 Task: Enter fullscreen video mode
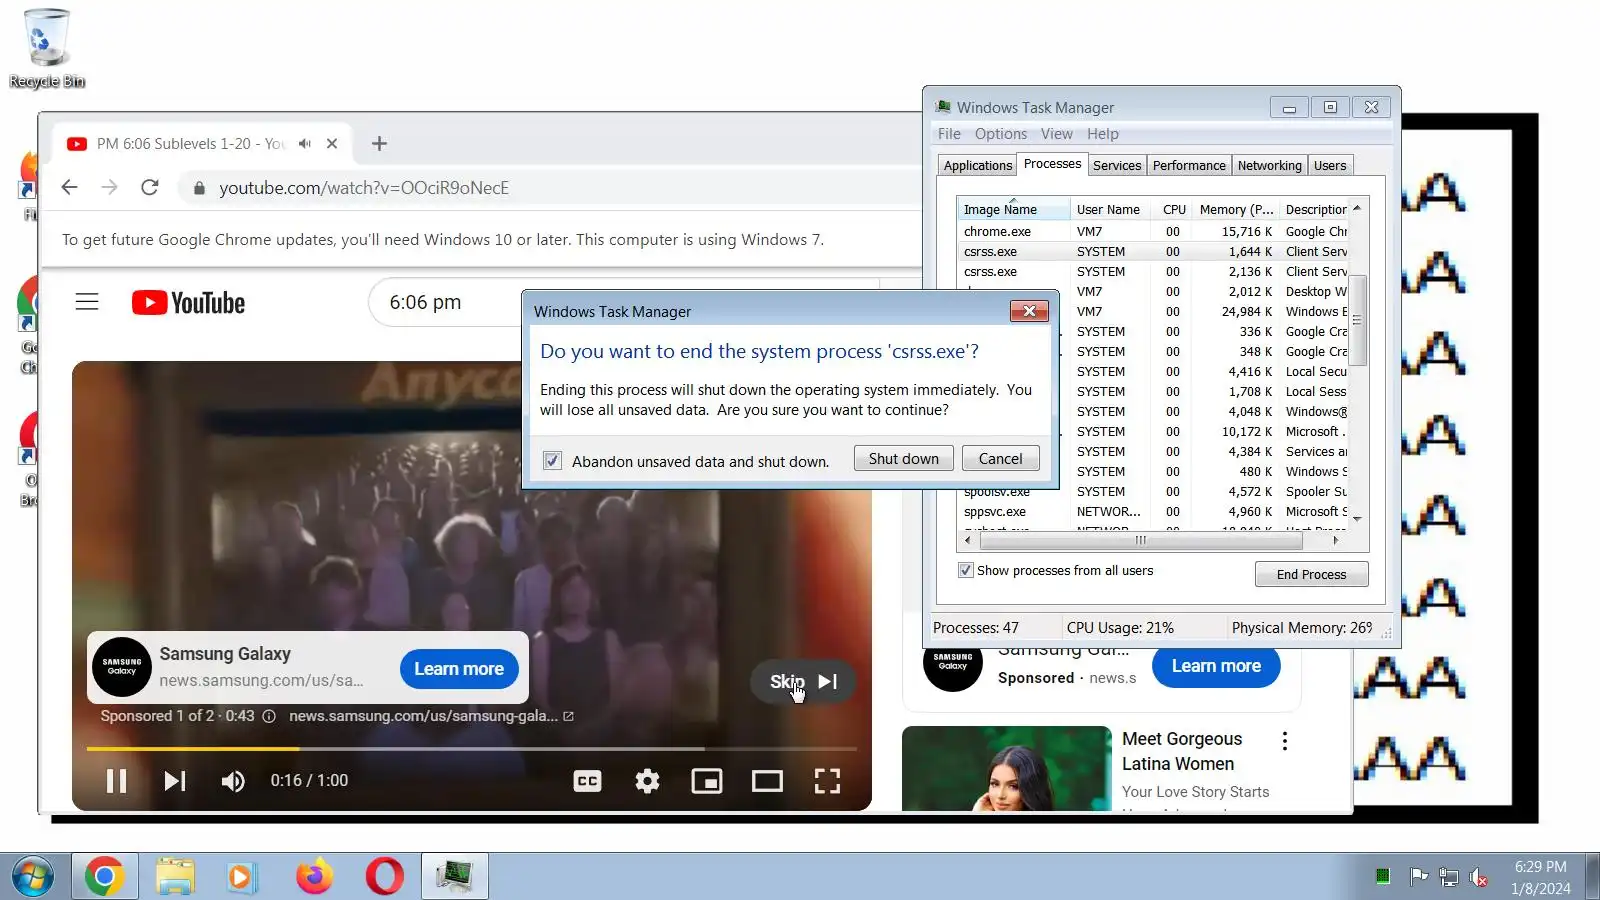coord(827,781)
